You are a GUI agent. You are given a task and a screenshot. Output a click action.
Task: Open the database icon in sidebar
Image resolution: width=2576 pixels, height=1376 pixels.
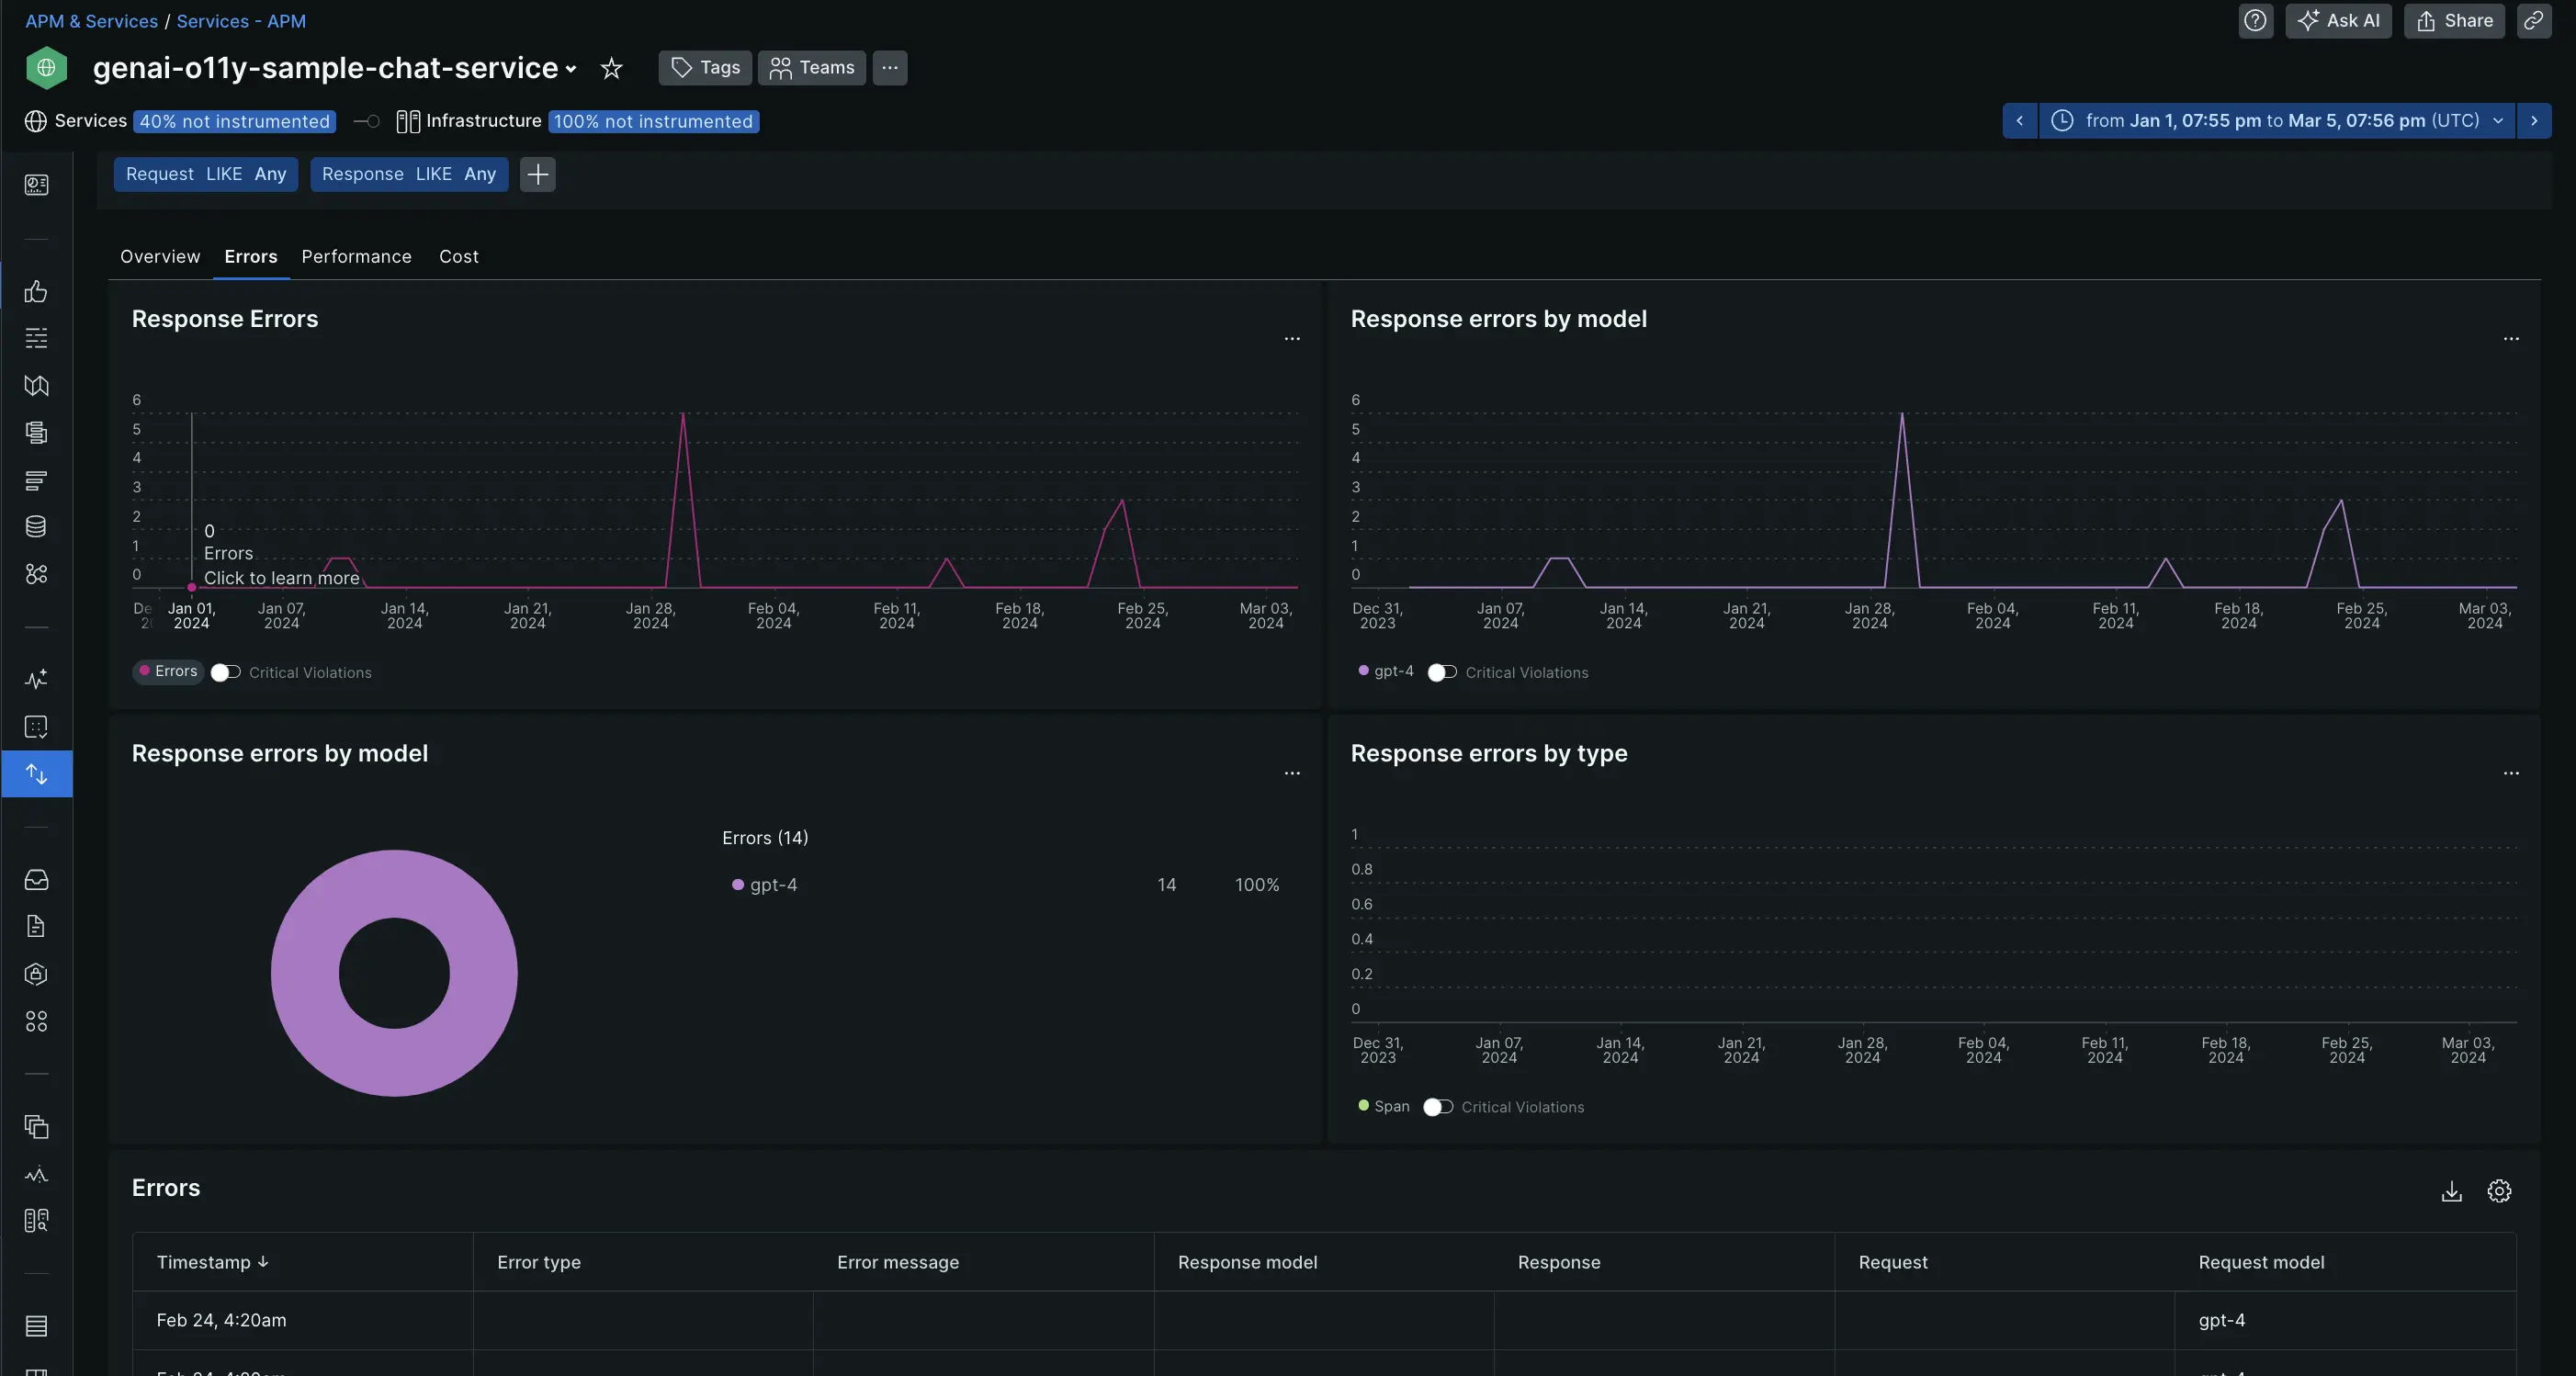36,527
